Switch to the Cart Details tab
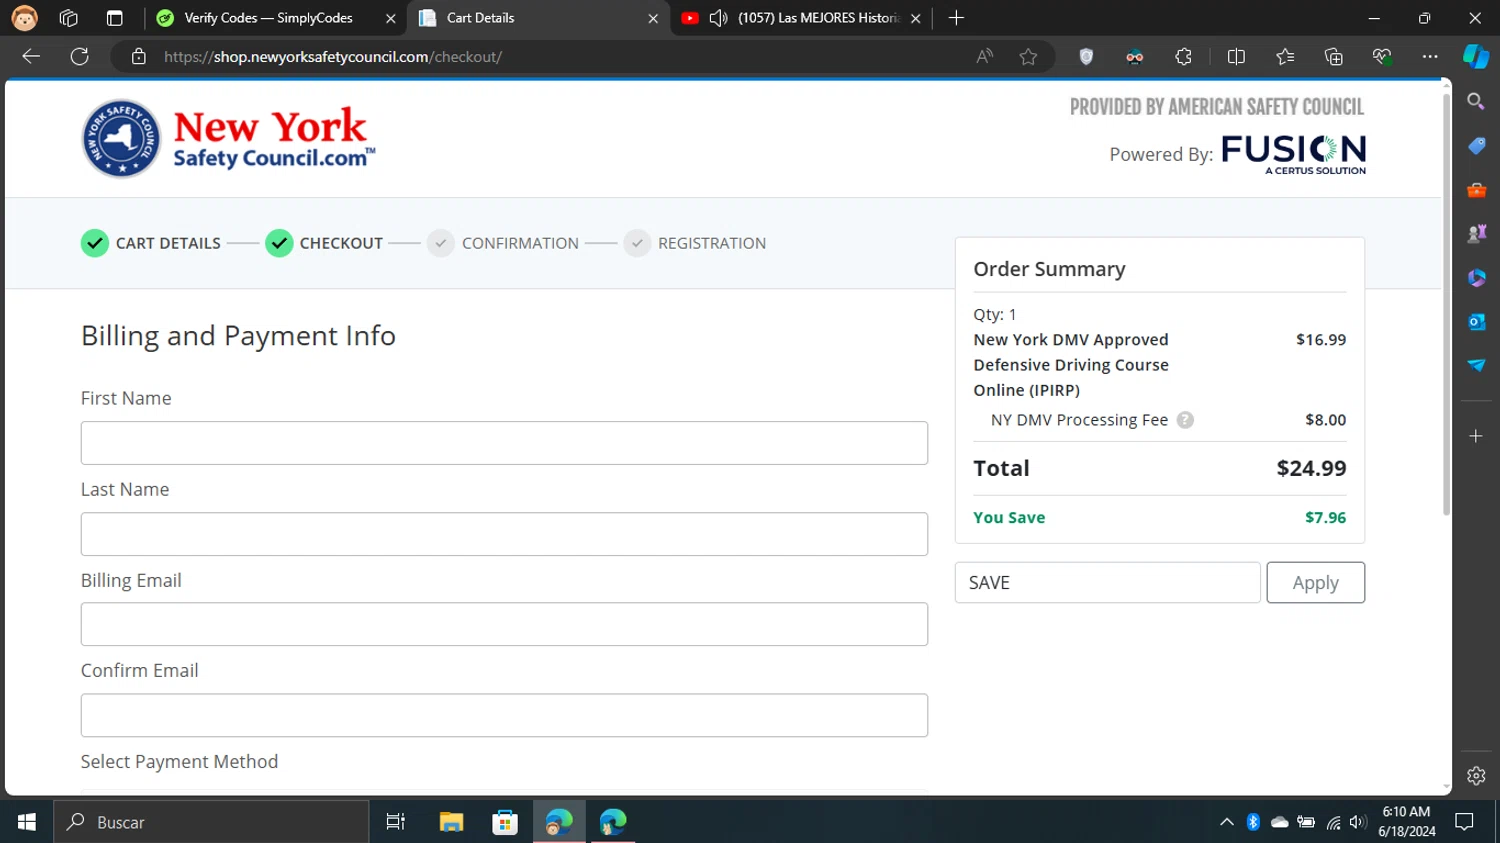 [540, 18]
